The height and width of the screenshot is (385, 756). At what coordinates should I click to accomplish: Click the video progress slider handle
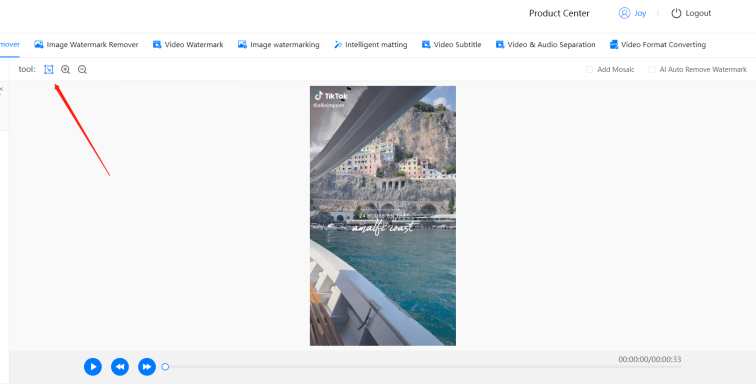pyautogui.click(x=165, y=367)
